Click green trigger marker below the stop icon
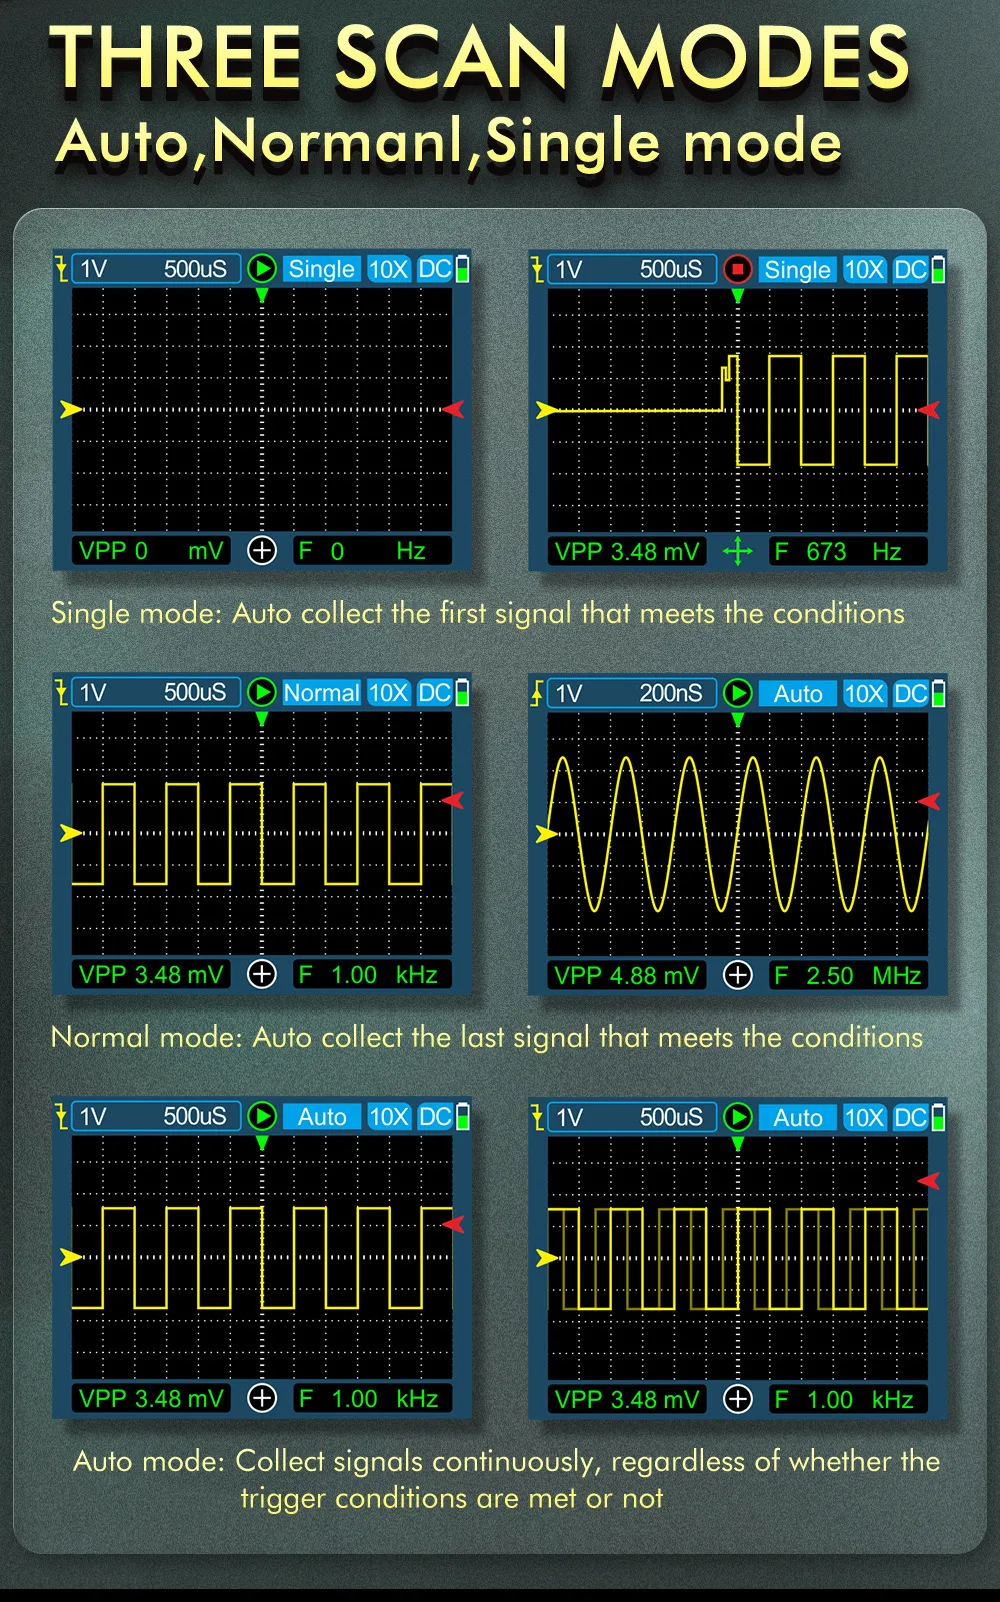This screenshot has height=1602, width=1000. tap(738, 295)
